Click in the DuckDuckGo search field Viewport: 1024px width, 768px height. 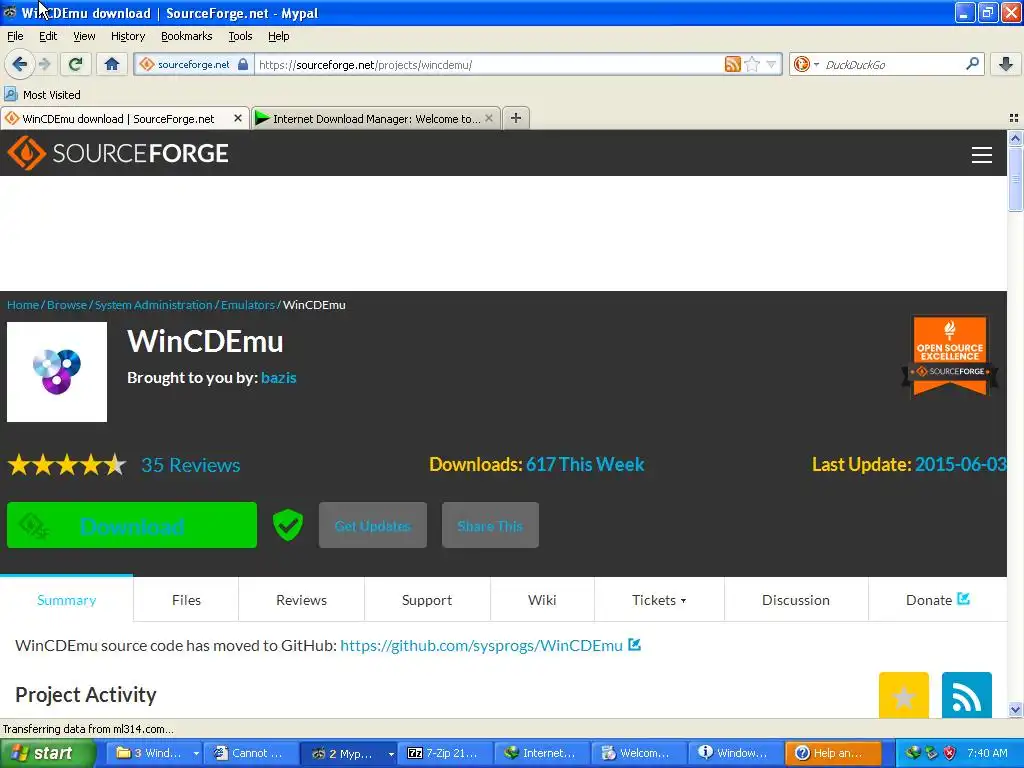891,64
